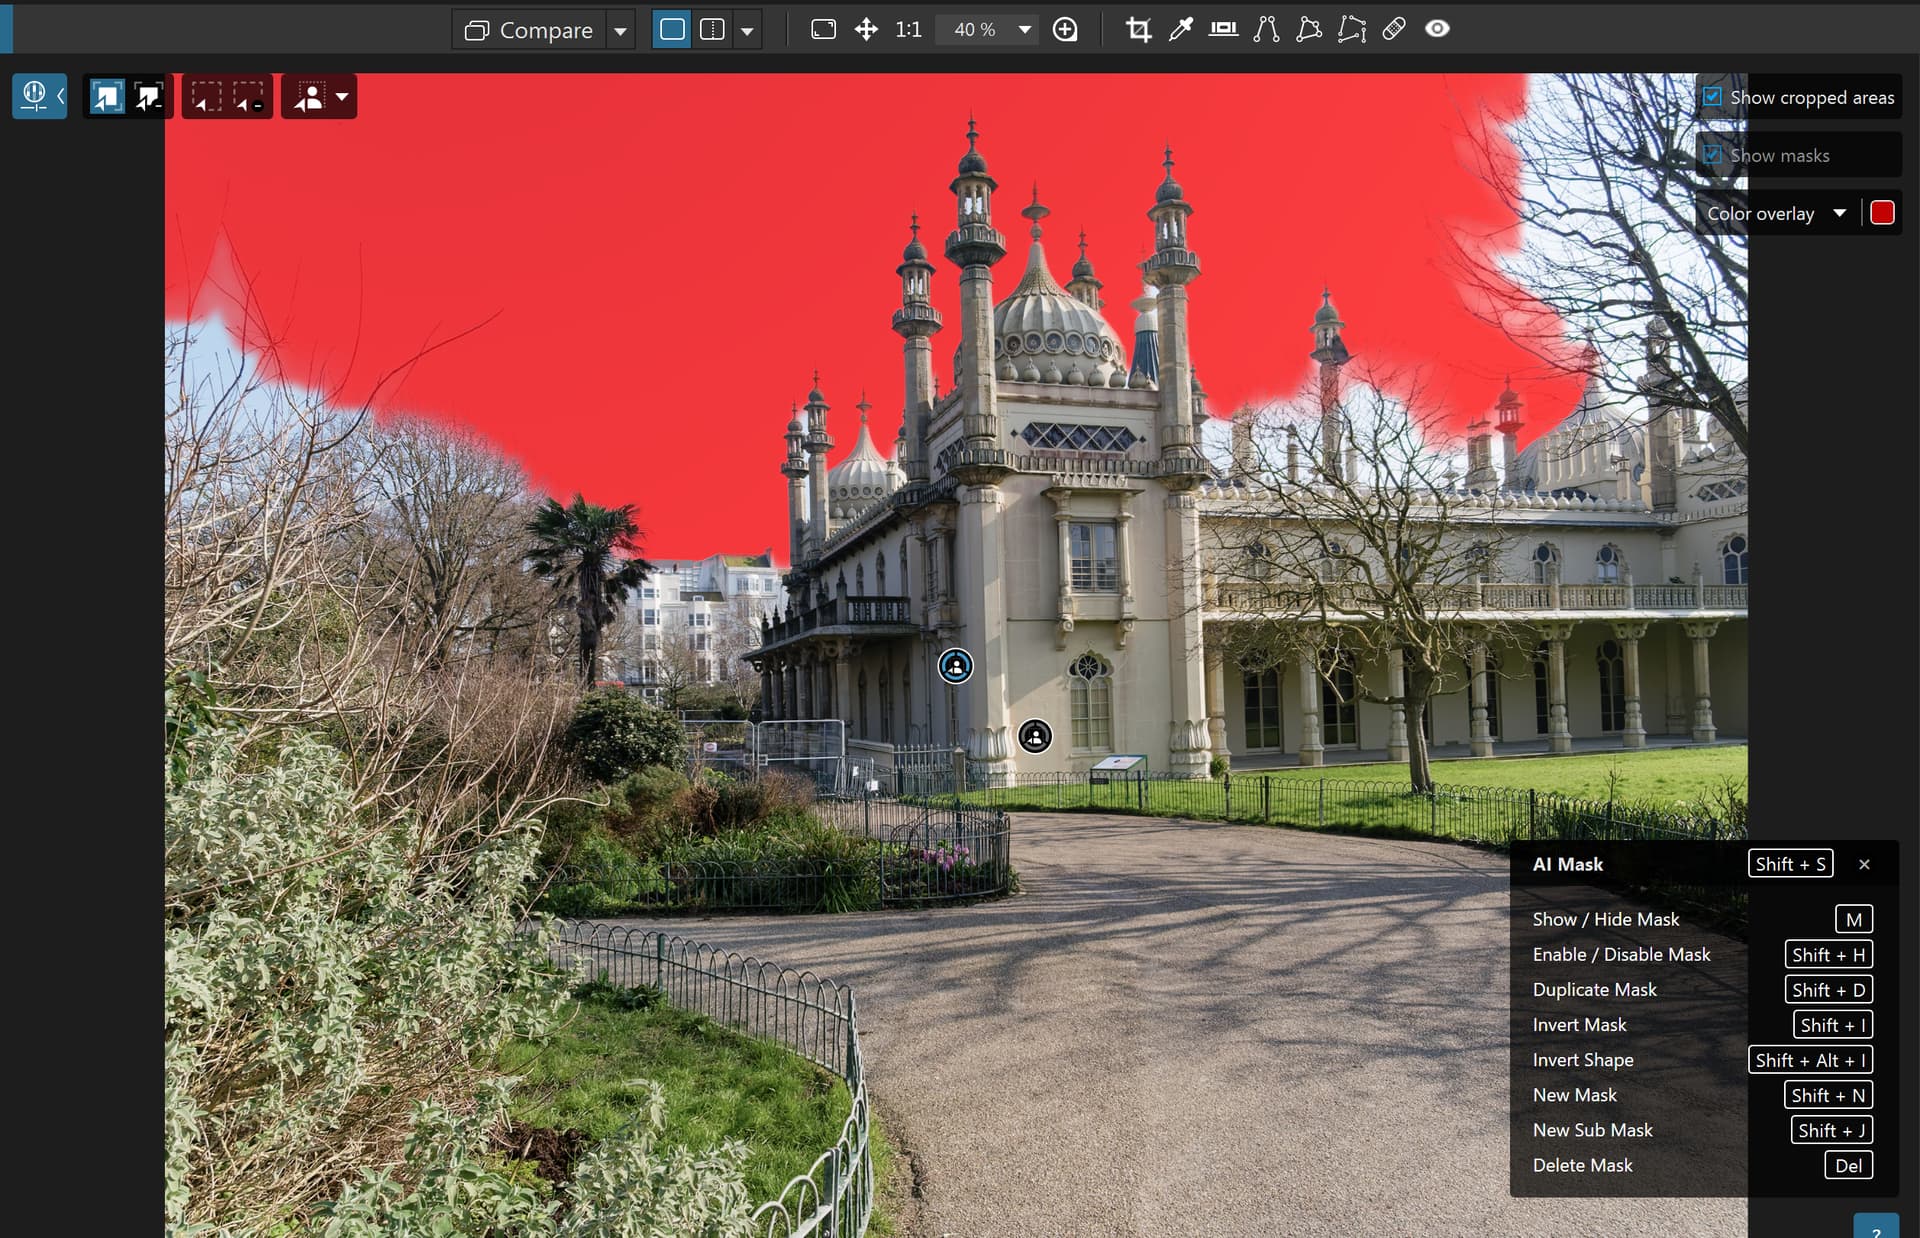Image resolution: width=1920 pixels, height=1238 pixels.
Task: Click the zoom-in magnifier plus icon
Action: point(1065,29)
